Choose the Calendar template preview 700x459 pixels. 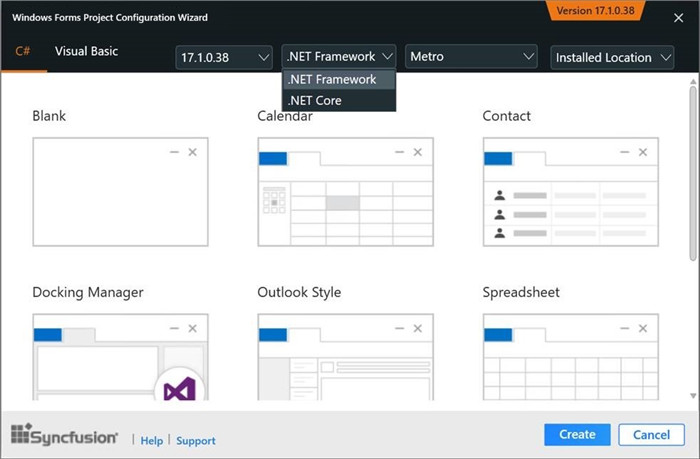pos(345,191)
